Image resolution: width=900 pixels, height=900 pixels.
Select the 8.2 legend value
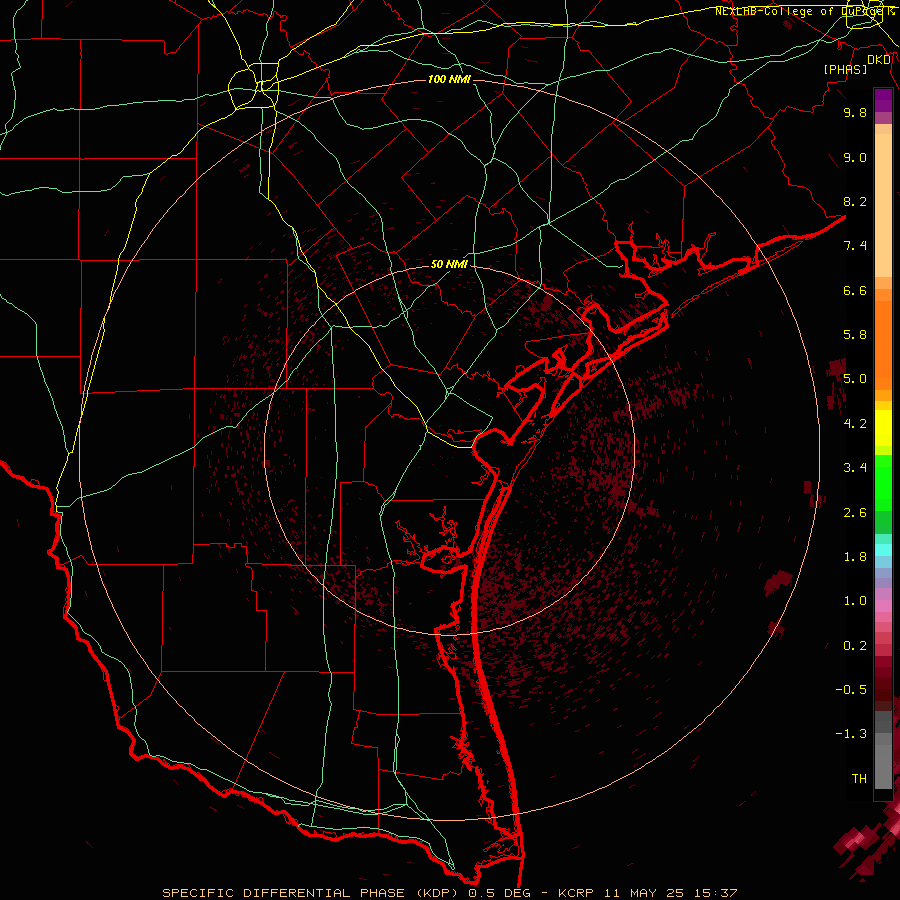855,201
